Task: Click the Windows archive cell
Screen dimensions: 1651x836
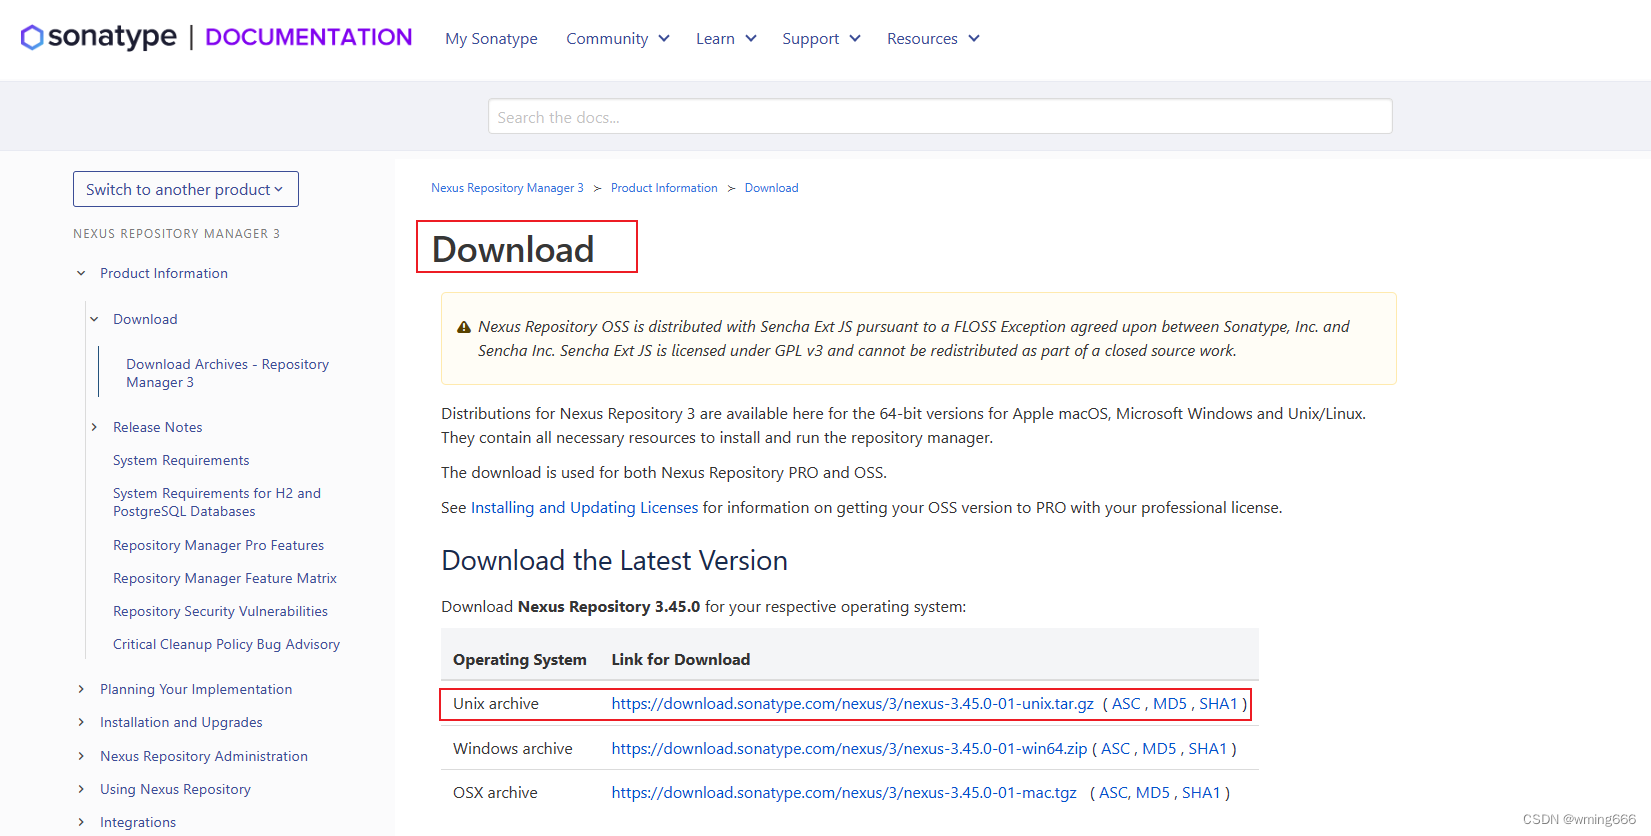Action: [x=513, y=749]
